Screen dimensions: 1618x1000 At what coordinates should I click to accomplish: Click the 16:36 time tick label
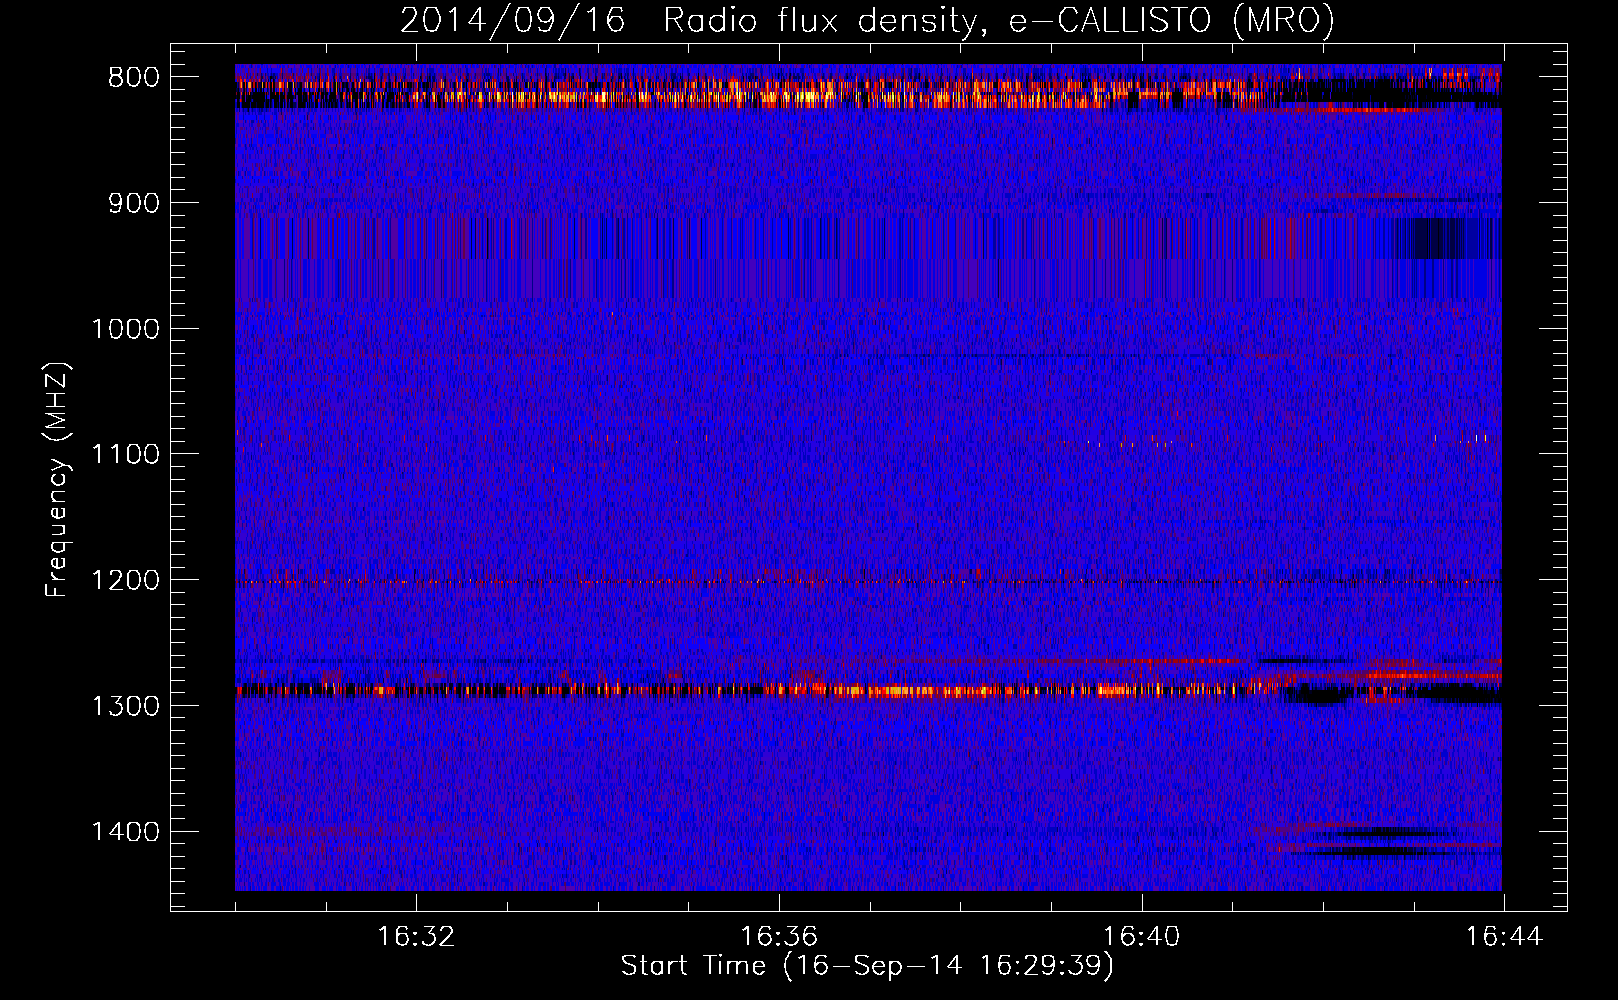coord(779,937)
